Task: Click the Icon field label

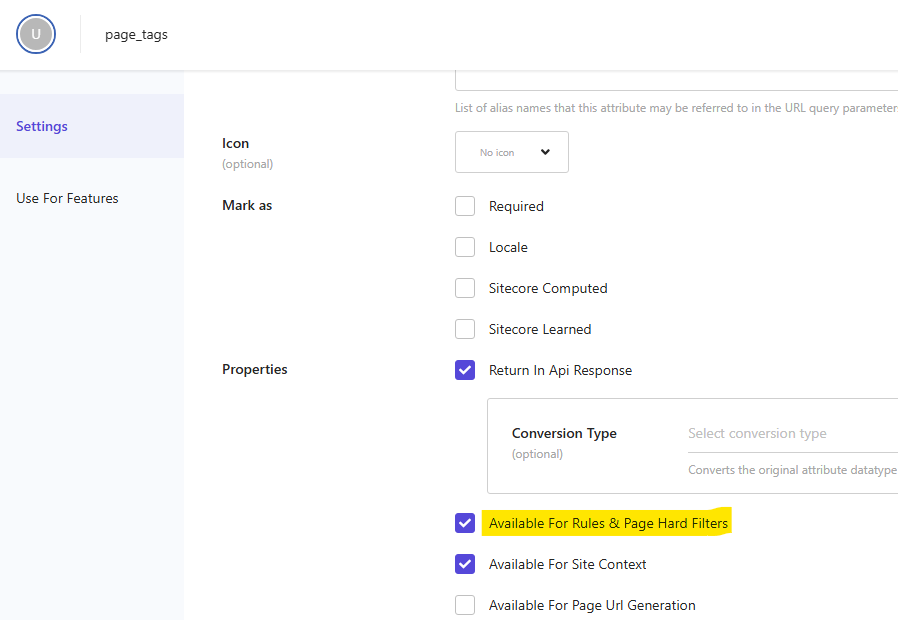Action: coord(235,143)
